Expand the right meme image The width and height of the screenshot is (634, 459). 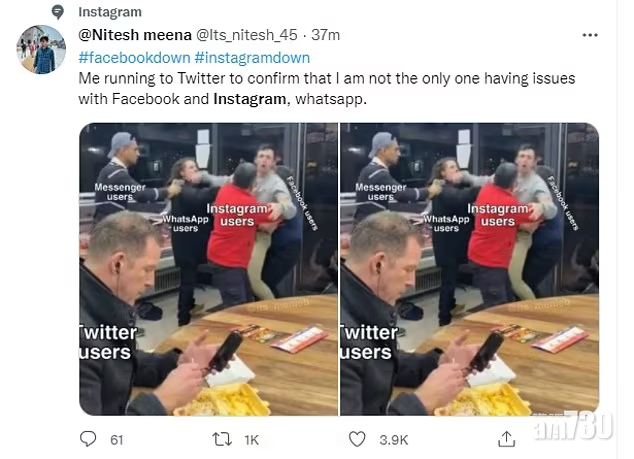coord(469,269)
